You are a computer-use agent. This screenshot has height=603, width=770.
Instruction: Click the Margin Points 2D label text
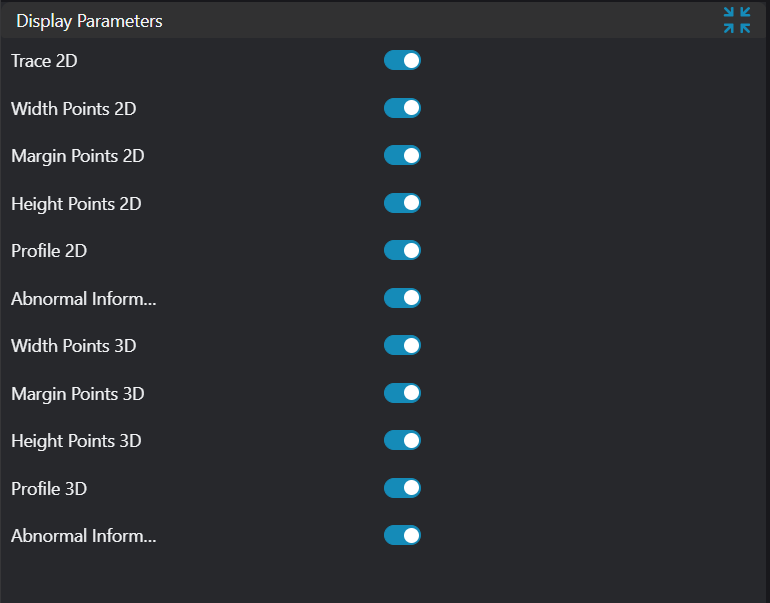[77, 156]
